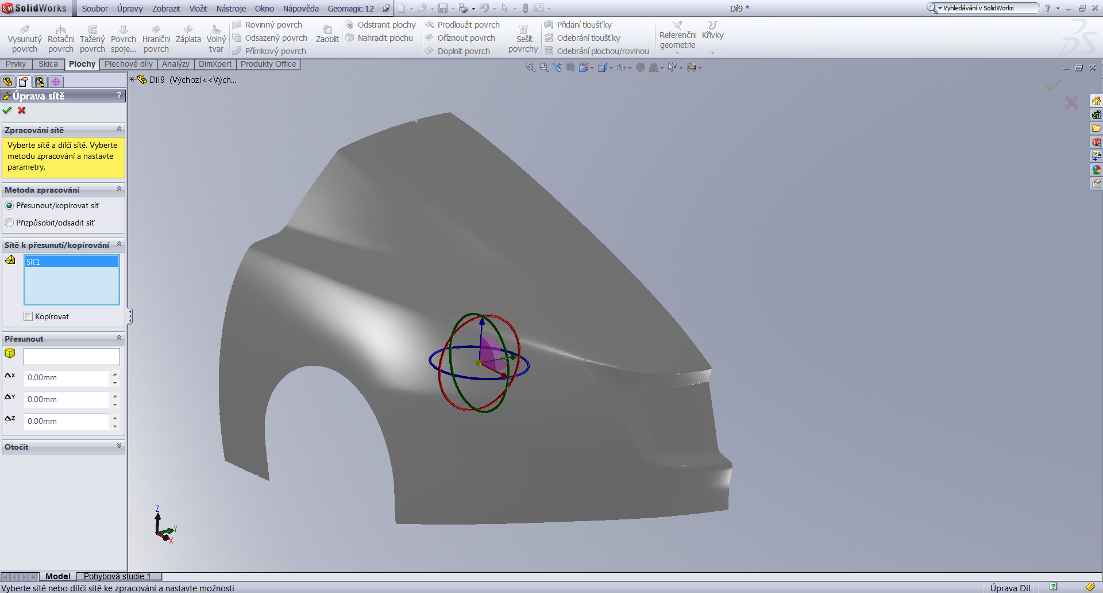
Task: Select Přizpůsobit/odsadit síť radio option
Action: tap(10, 222)
